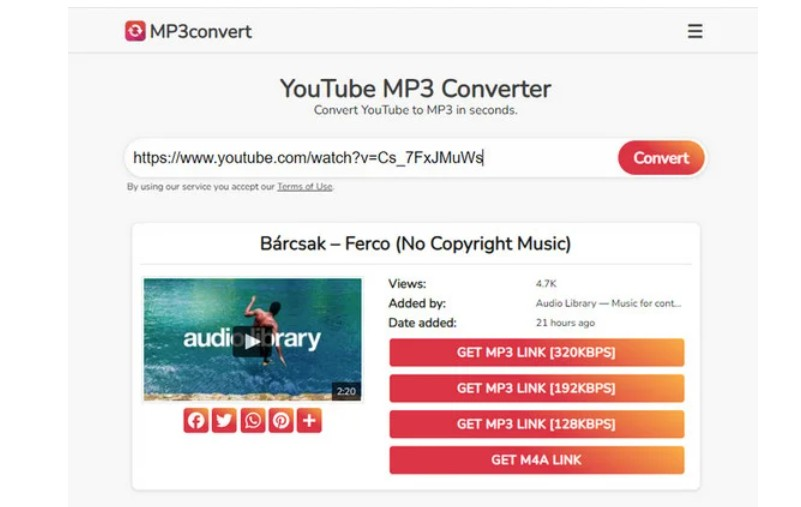801x507 pixels.
Task: Click the Convert button
Action: point(661,158)
